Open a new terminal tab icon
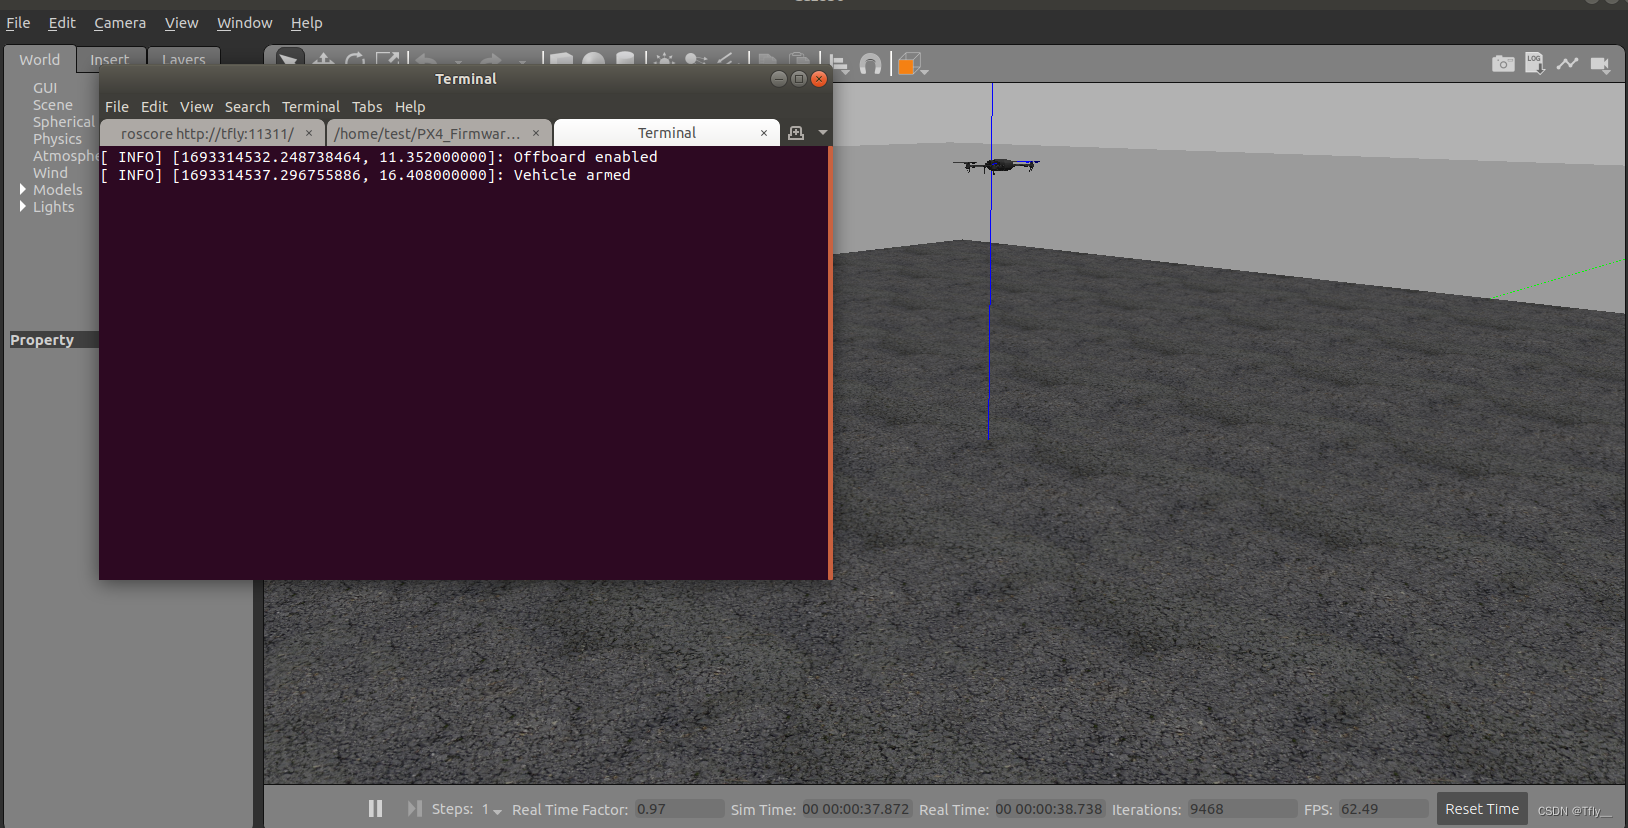 (x=796, y=133)
